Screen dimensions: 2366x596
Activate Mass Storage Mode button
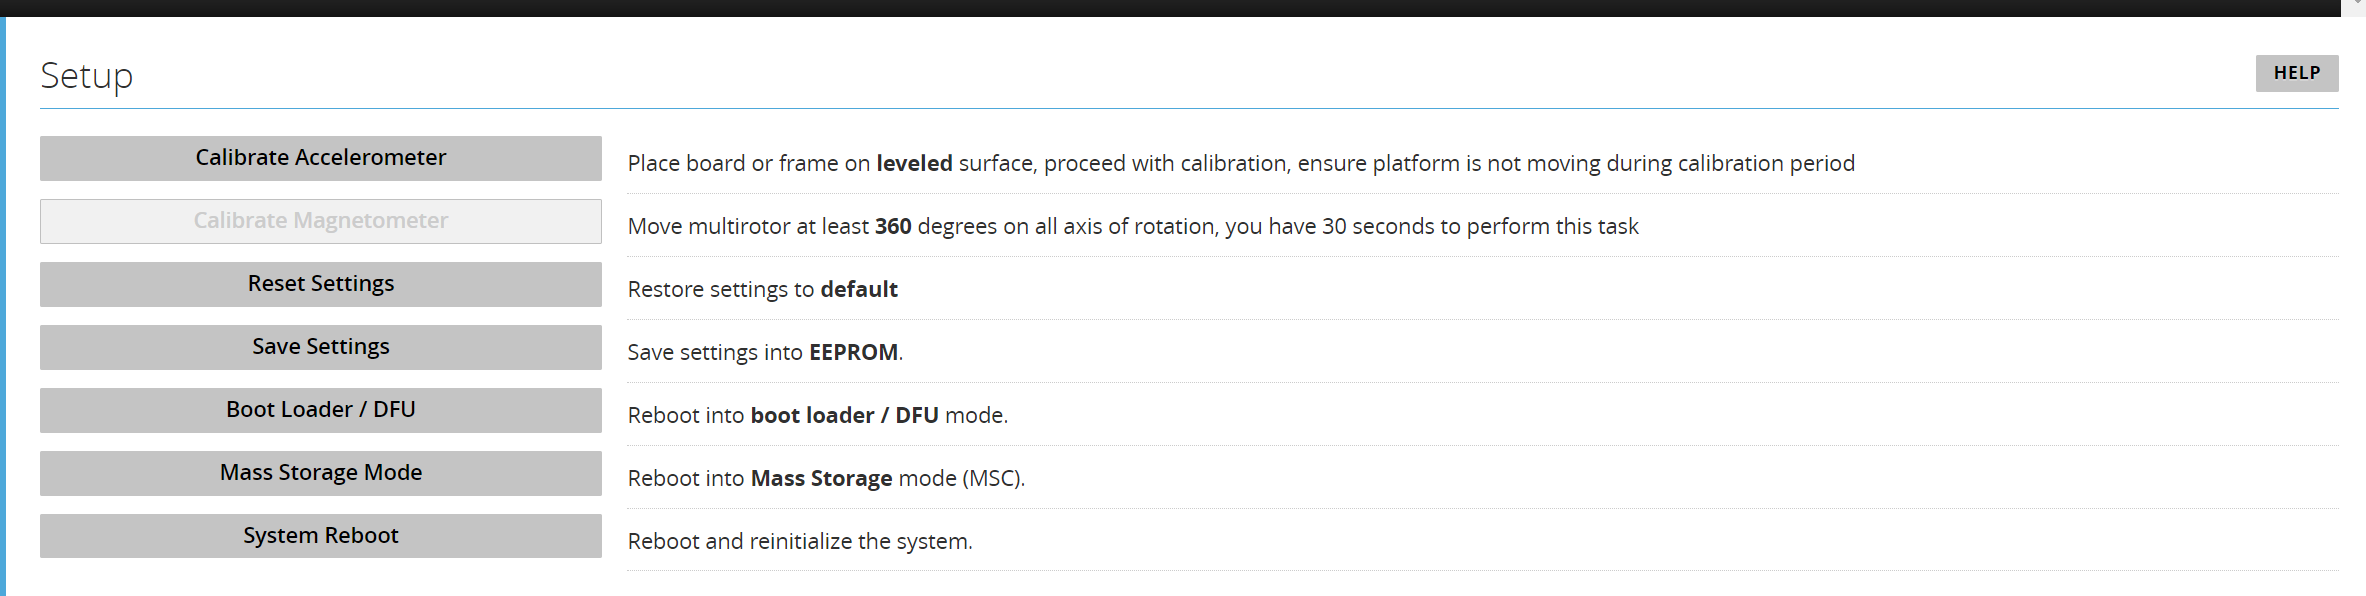[320, 473]
